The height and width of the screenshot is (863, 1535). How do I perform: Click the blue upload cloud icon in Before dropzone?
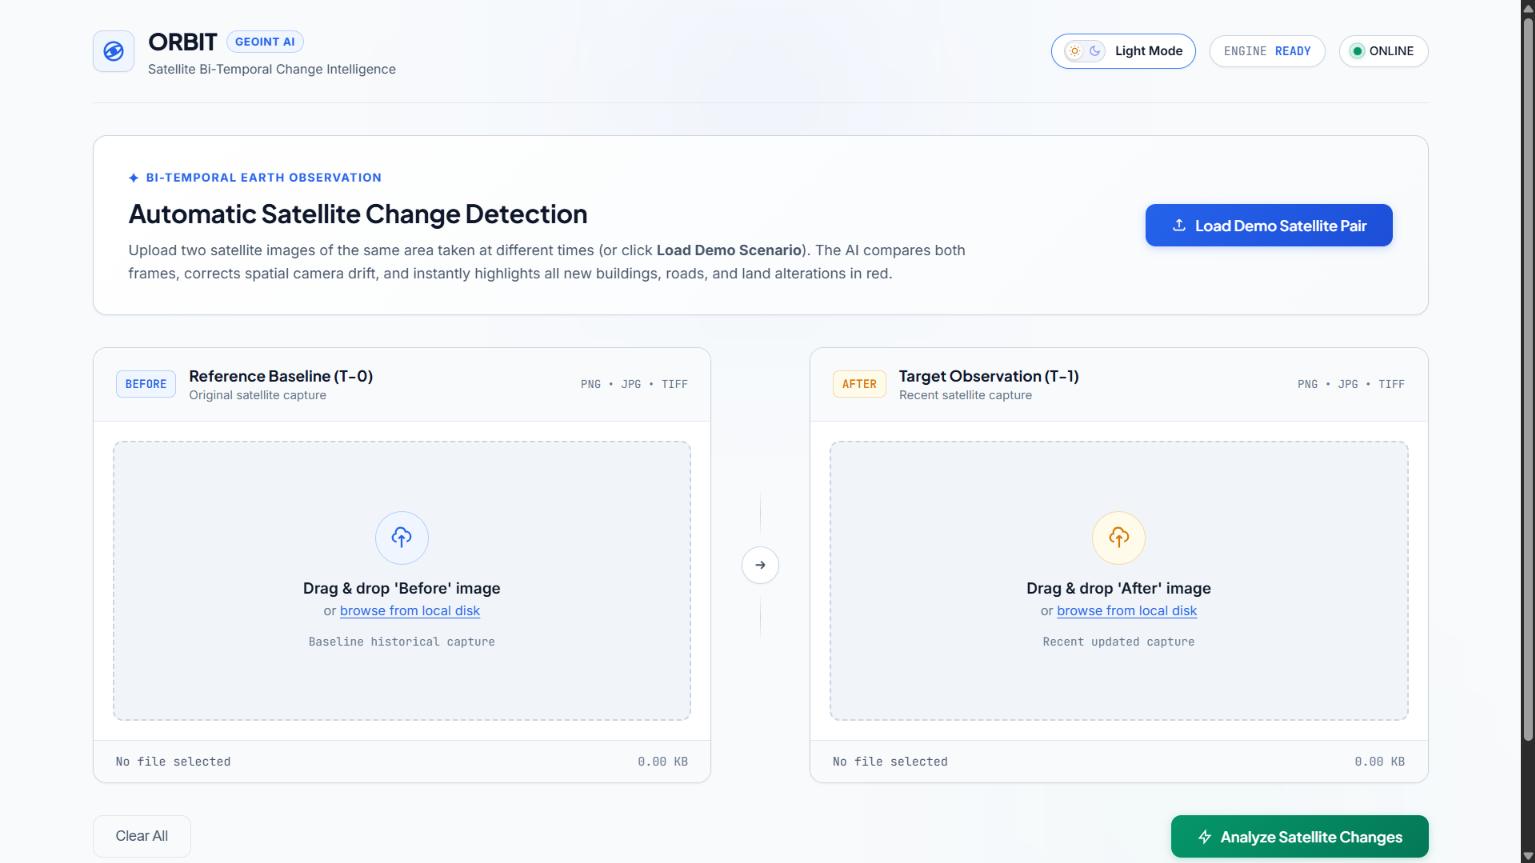click(x=402, y=538)
